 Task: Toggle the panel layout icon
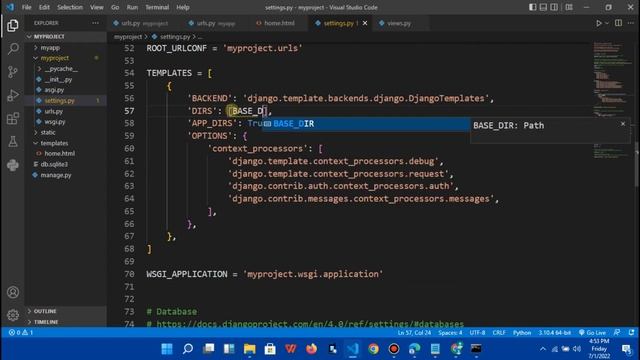pyautogui.click(x=543, y=7)
